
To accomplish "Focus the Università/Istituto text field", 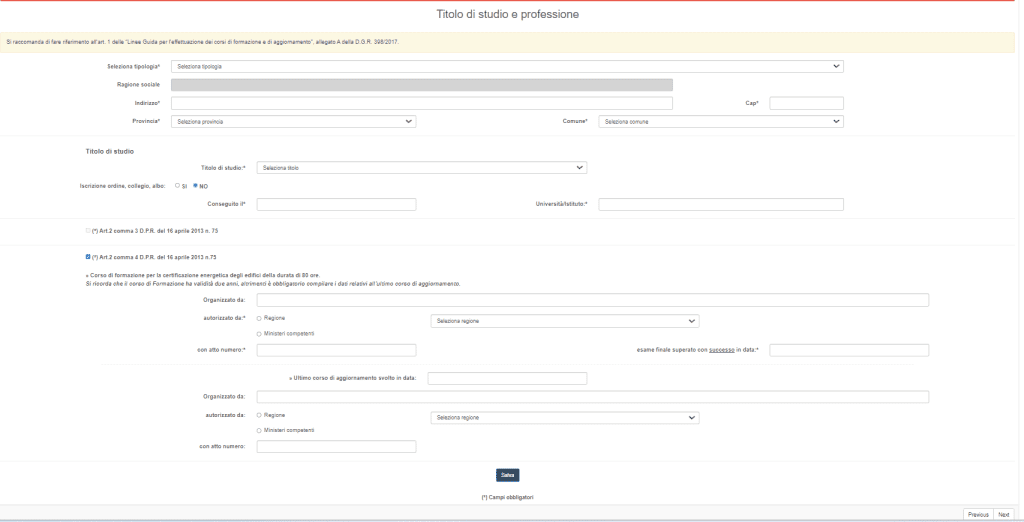I will pyautogui.click(x=721, y=205).
